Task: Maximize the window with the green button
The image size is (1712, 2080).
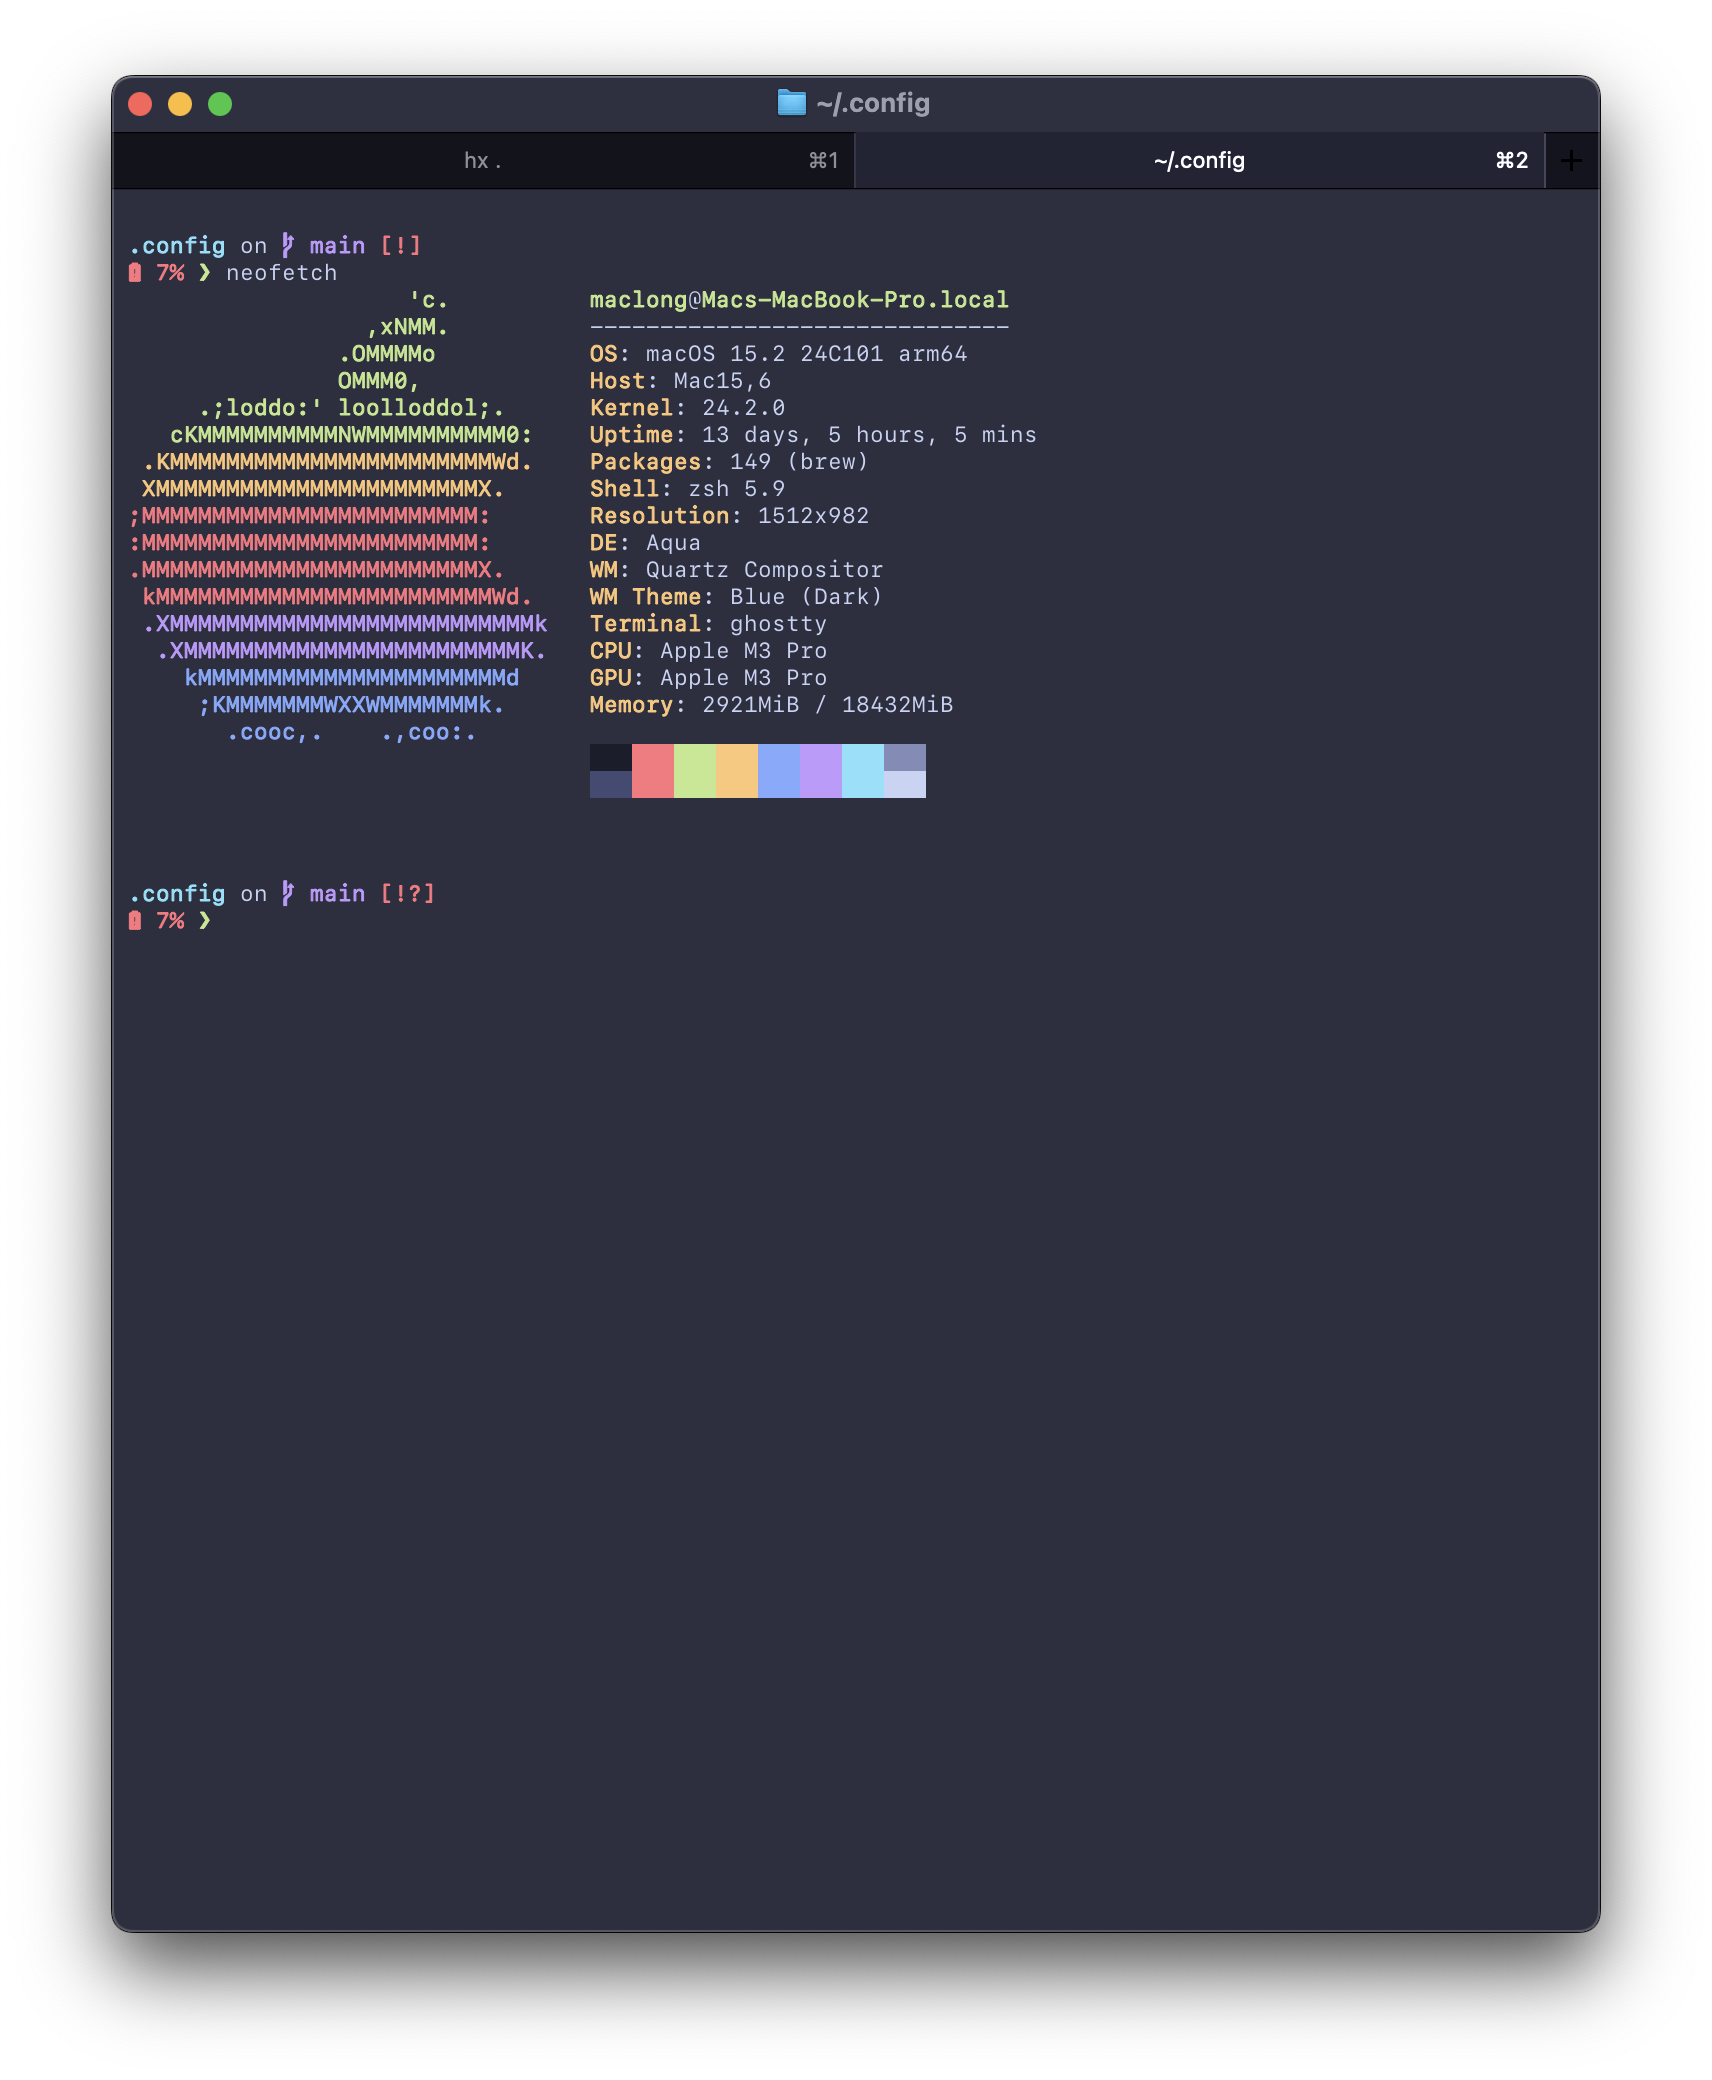Action: (x=220, y=104)
